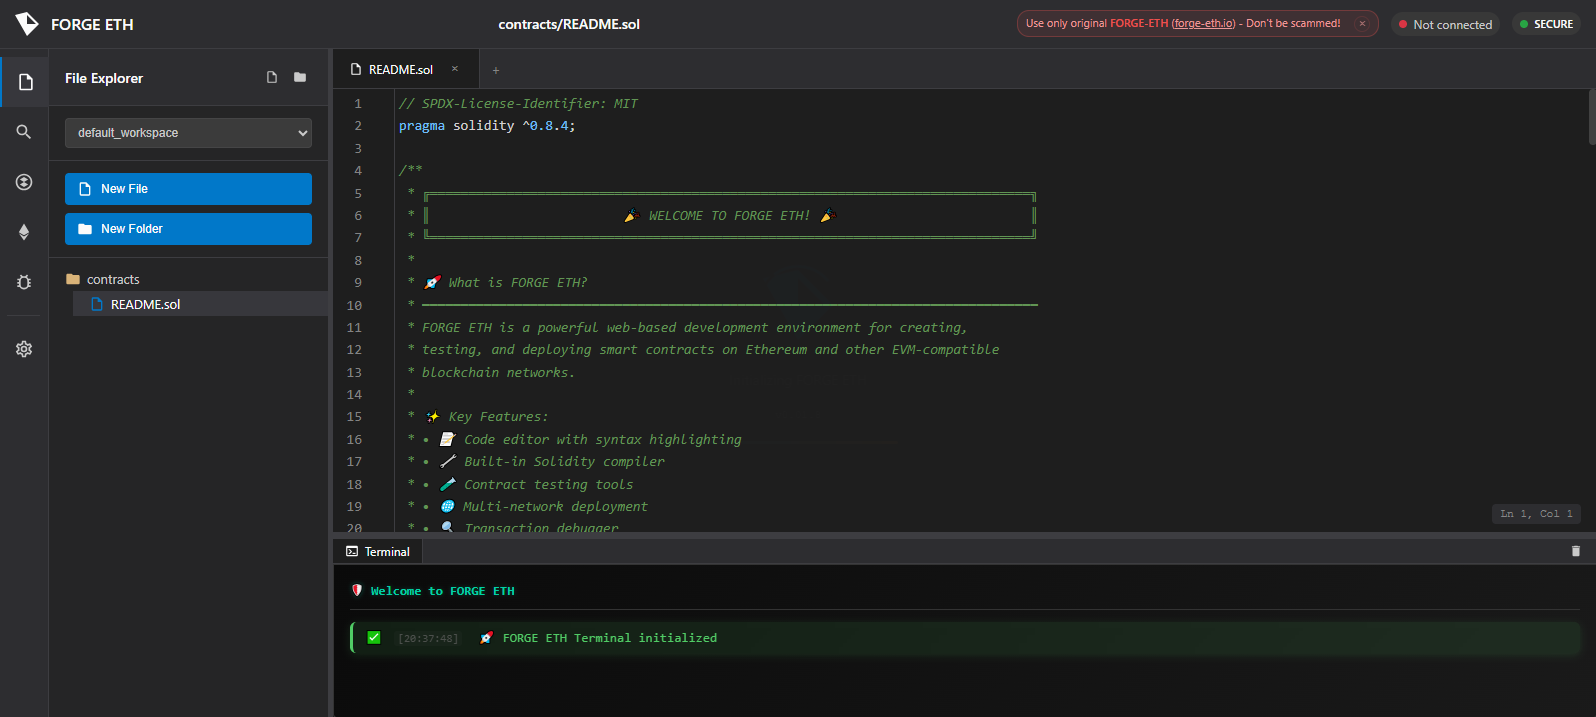1596x717 pixels.
Task: Click the FORGE ETH logo icon
Action: pyautogui.click(x=27, y=24)
